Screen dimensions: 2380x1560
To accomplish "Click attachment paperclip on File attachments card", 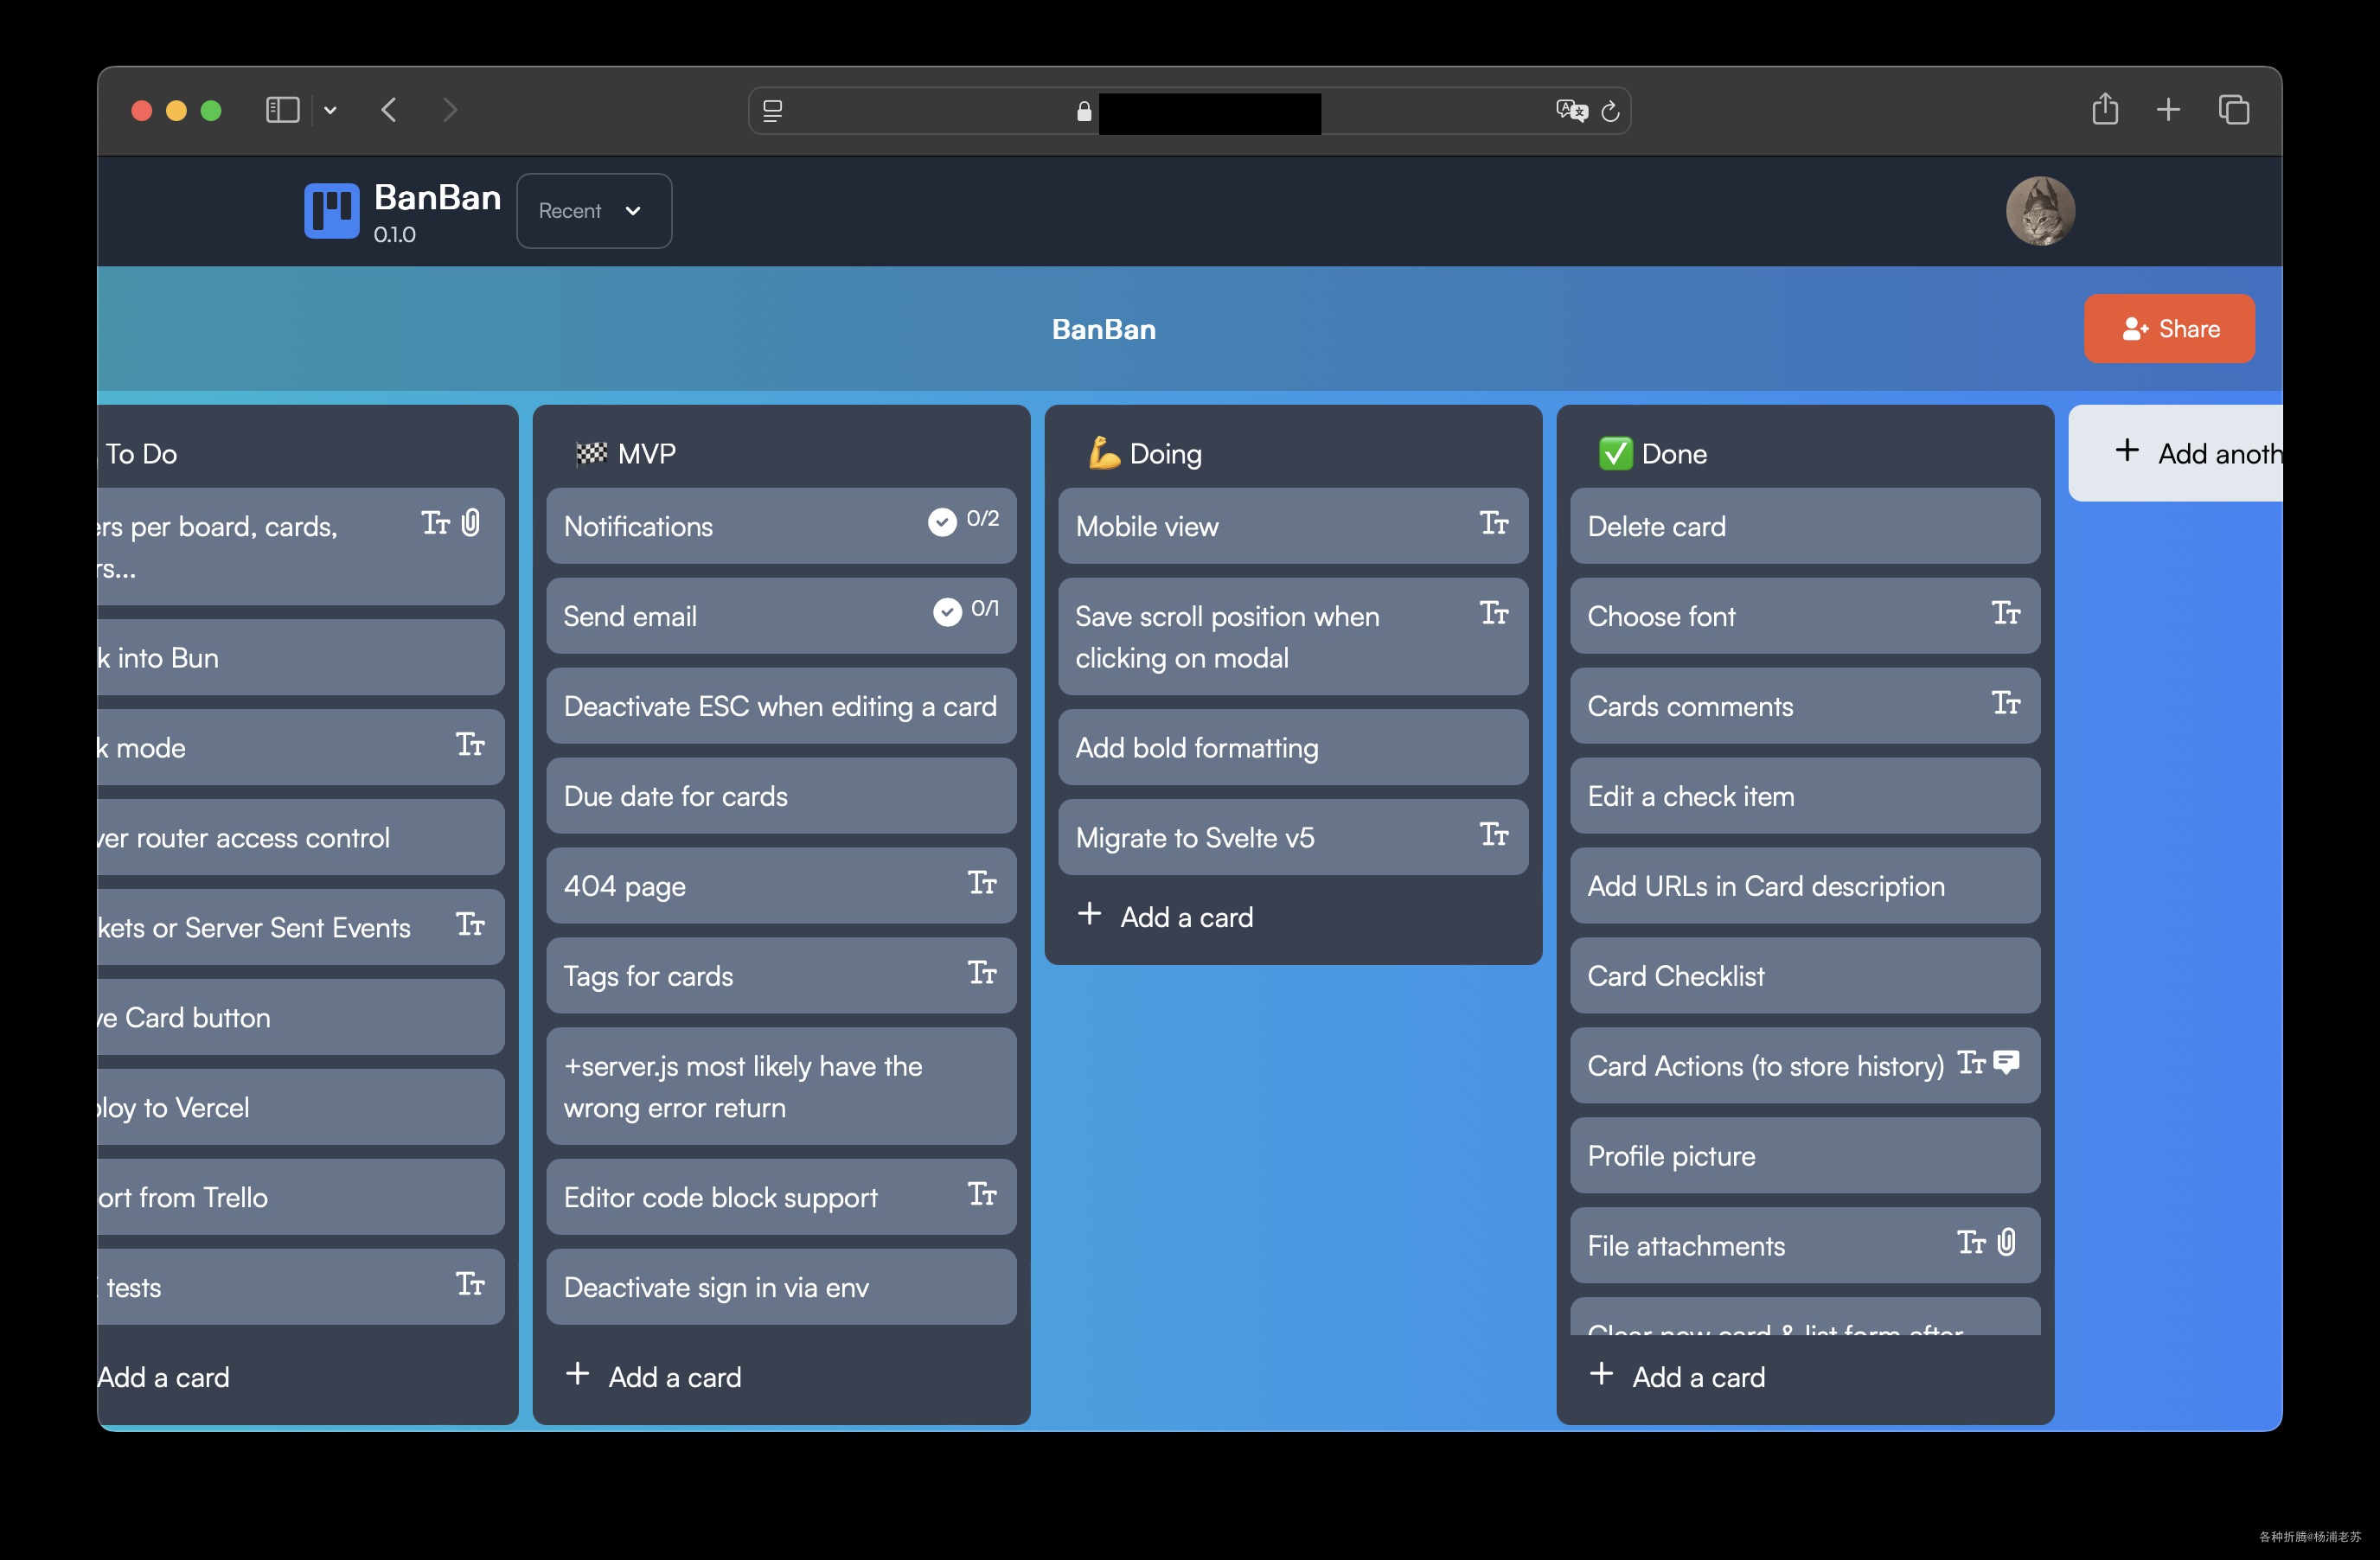I will point(2006,1242).
